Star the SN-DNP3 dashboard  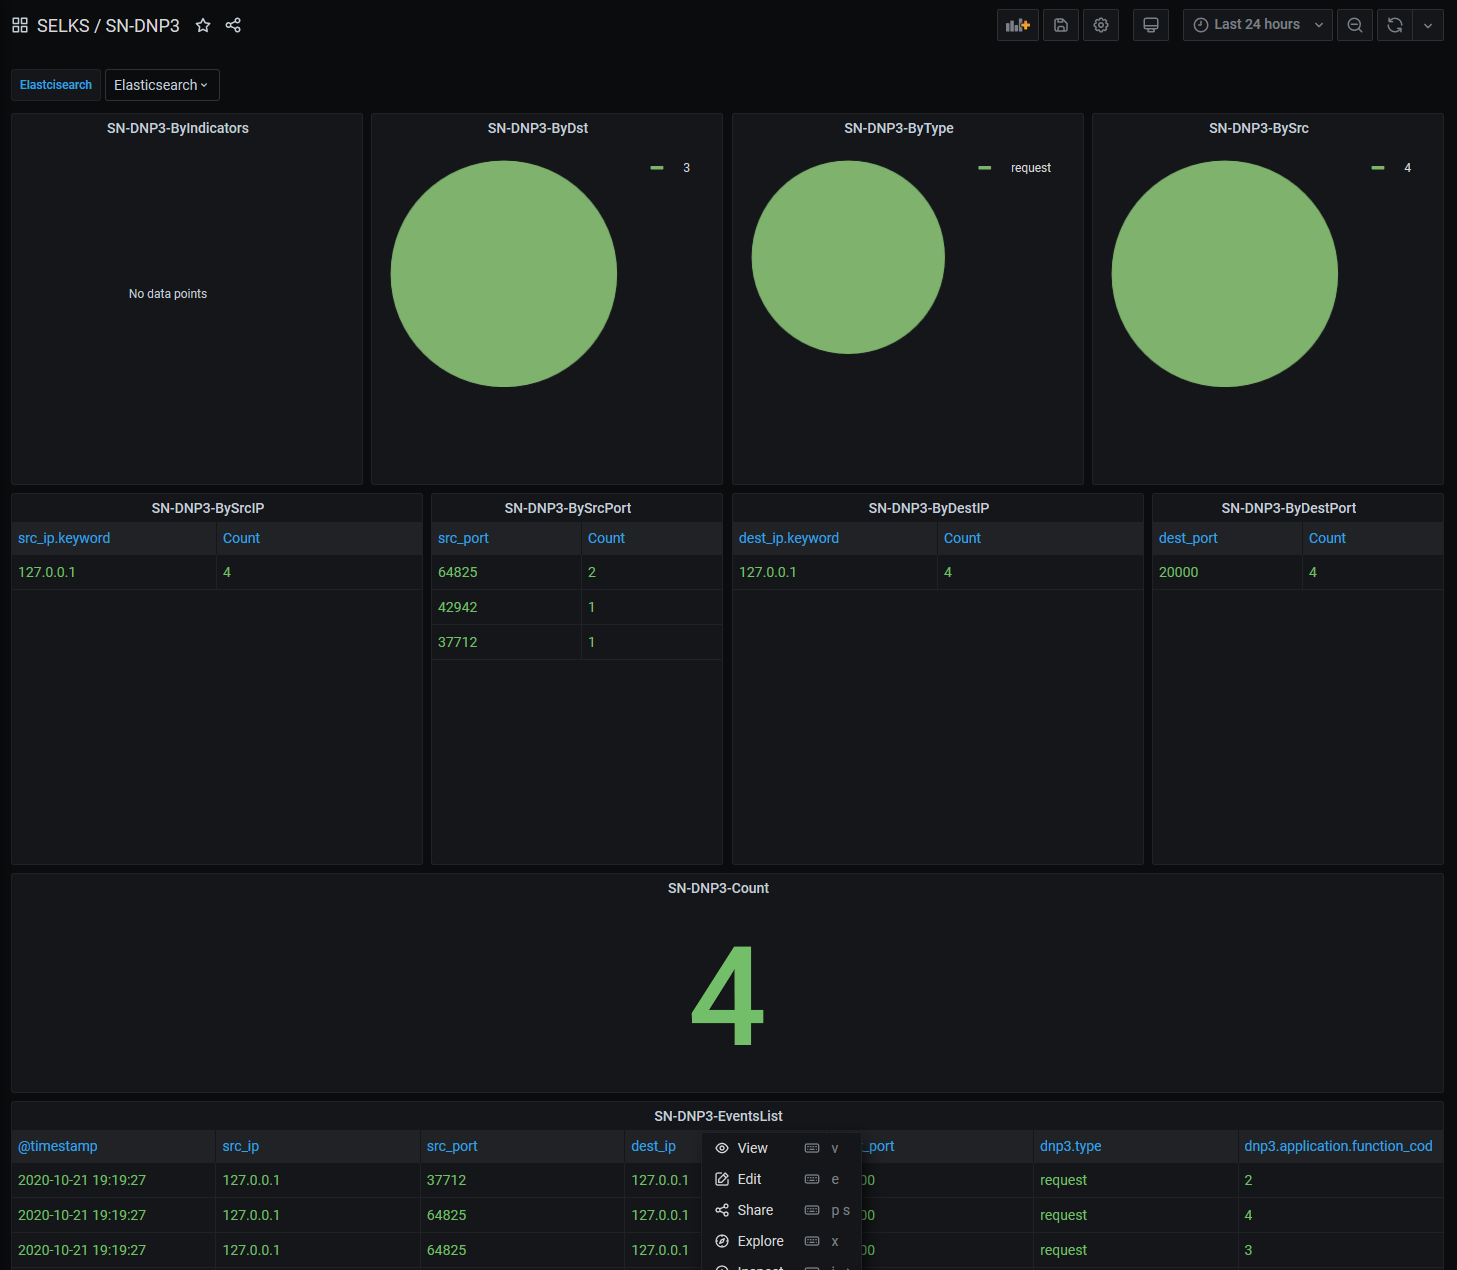pos(203,25)
